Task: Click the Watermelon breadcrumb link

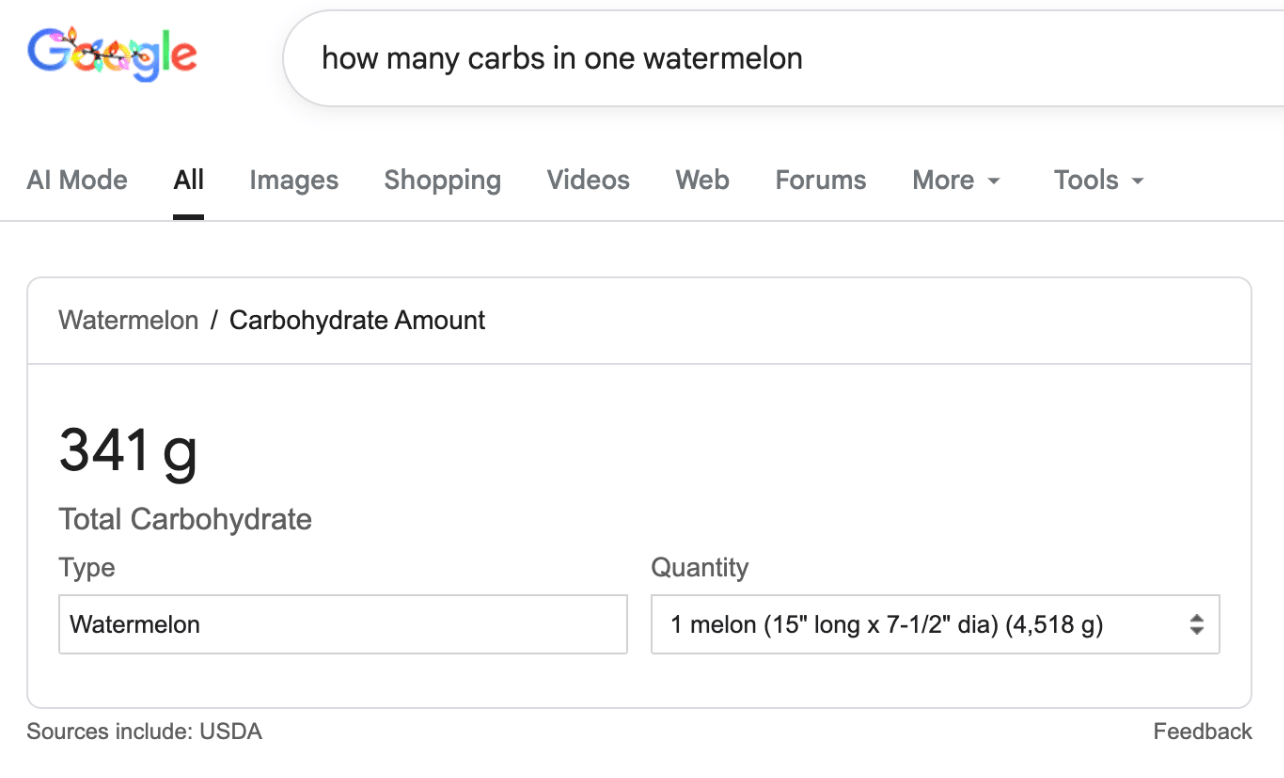Action: pyautogui.click(x=128, y=320)
